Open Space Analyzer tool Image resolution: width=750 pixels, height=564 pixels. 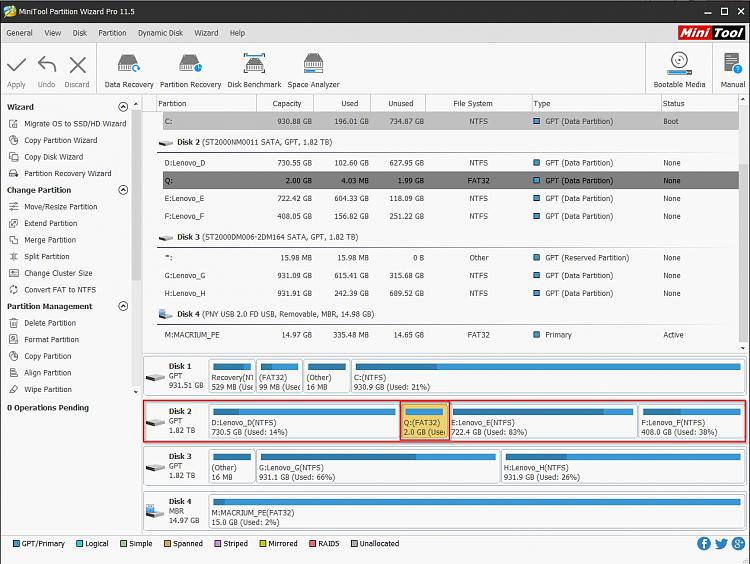pos(313,71)
